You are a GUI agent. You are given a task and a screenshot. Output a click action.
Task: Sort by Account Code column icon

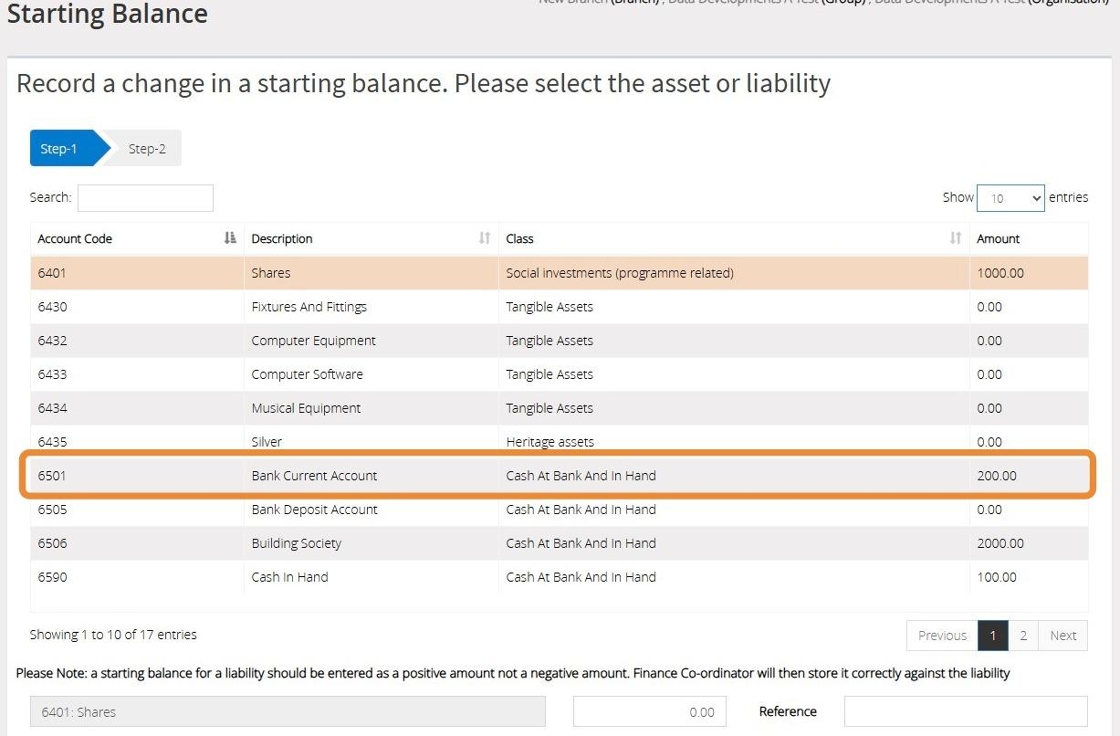230,238
